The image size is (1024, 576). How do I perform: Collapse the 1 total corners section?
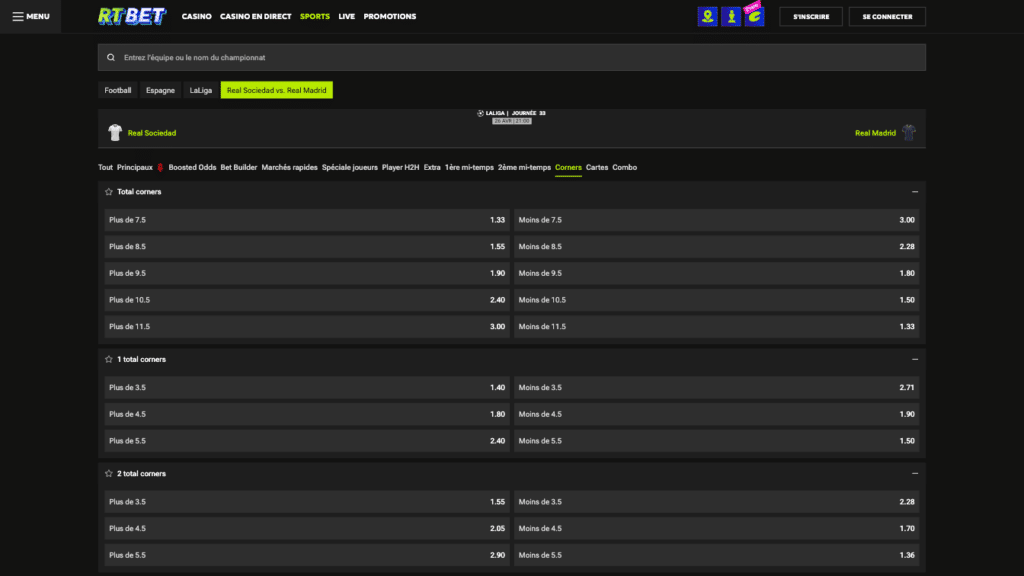pyautogui.click(x=915, y=359)
